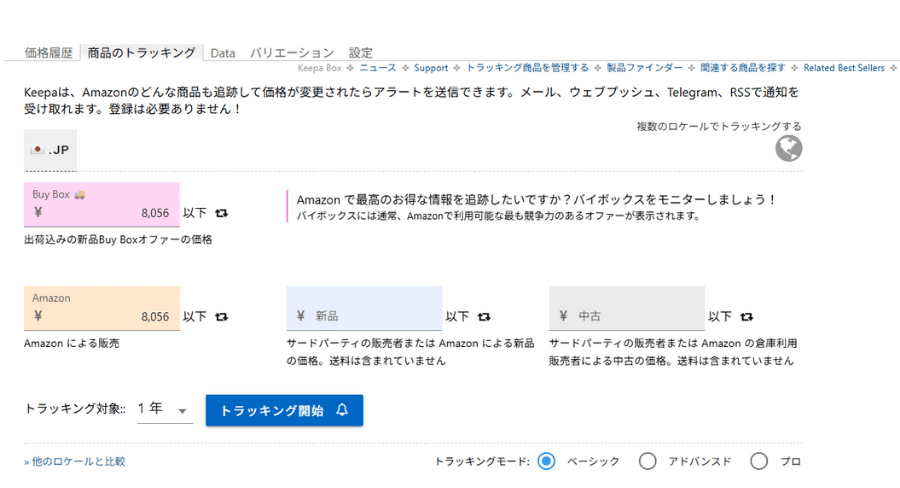900x488 pixels.
Task: Open the 他のロケールと比較 link
Action: (x=75, y=462)
